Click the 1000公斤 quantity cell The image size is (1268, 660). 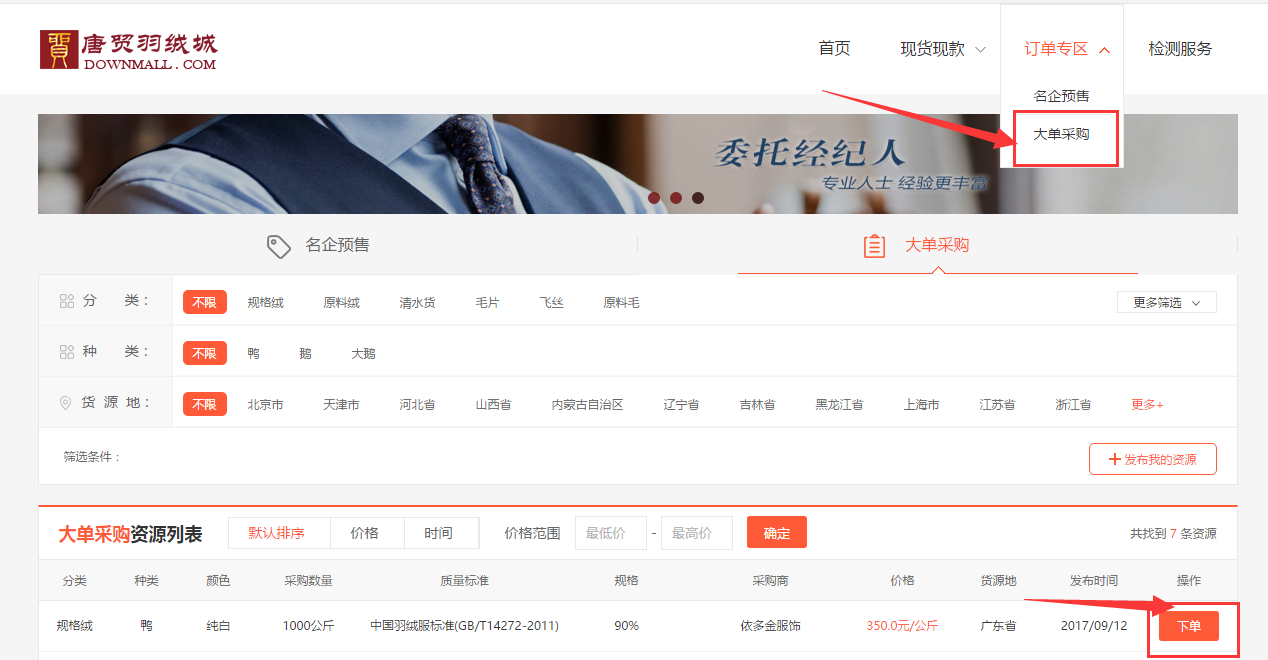click(309, 626)
